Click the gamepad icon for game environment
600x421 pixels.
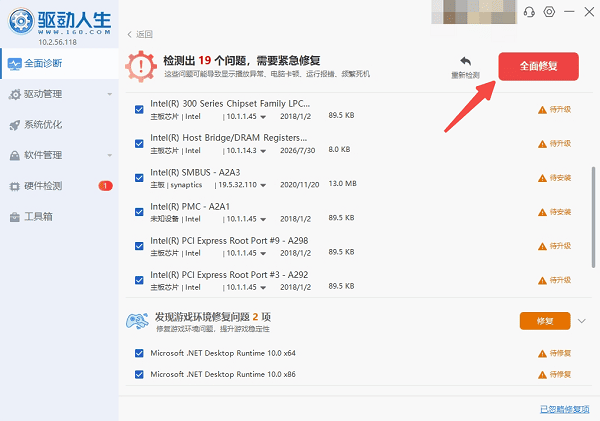(137, 321)
